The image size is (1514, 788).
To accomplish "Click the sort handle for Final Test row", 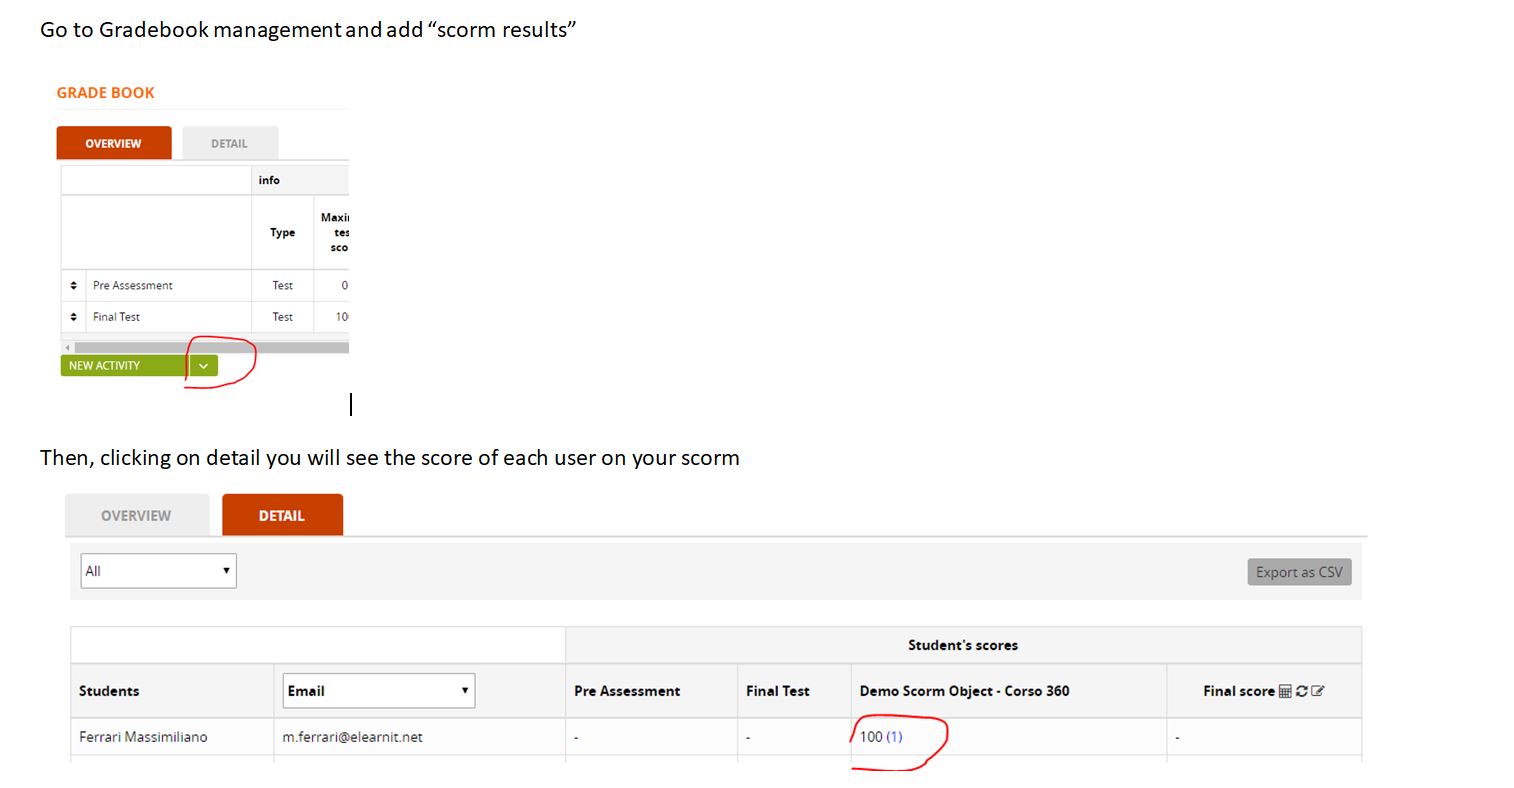I will click(x=73, y=317).
